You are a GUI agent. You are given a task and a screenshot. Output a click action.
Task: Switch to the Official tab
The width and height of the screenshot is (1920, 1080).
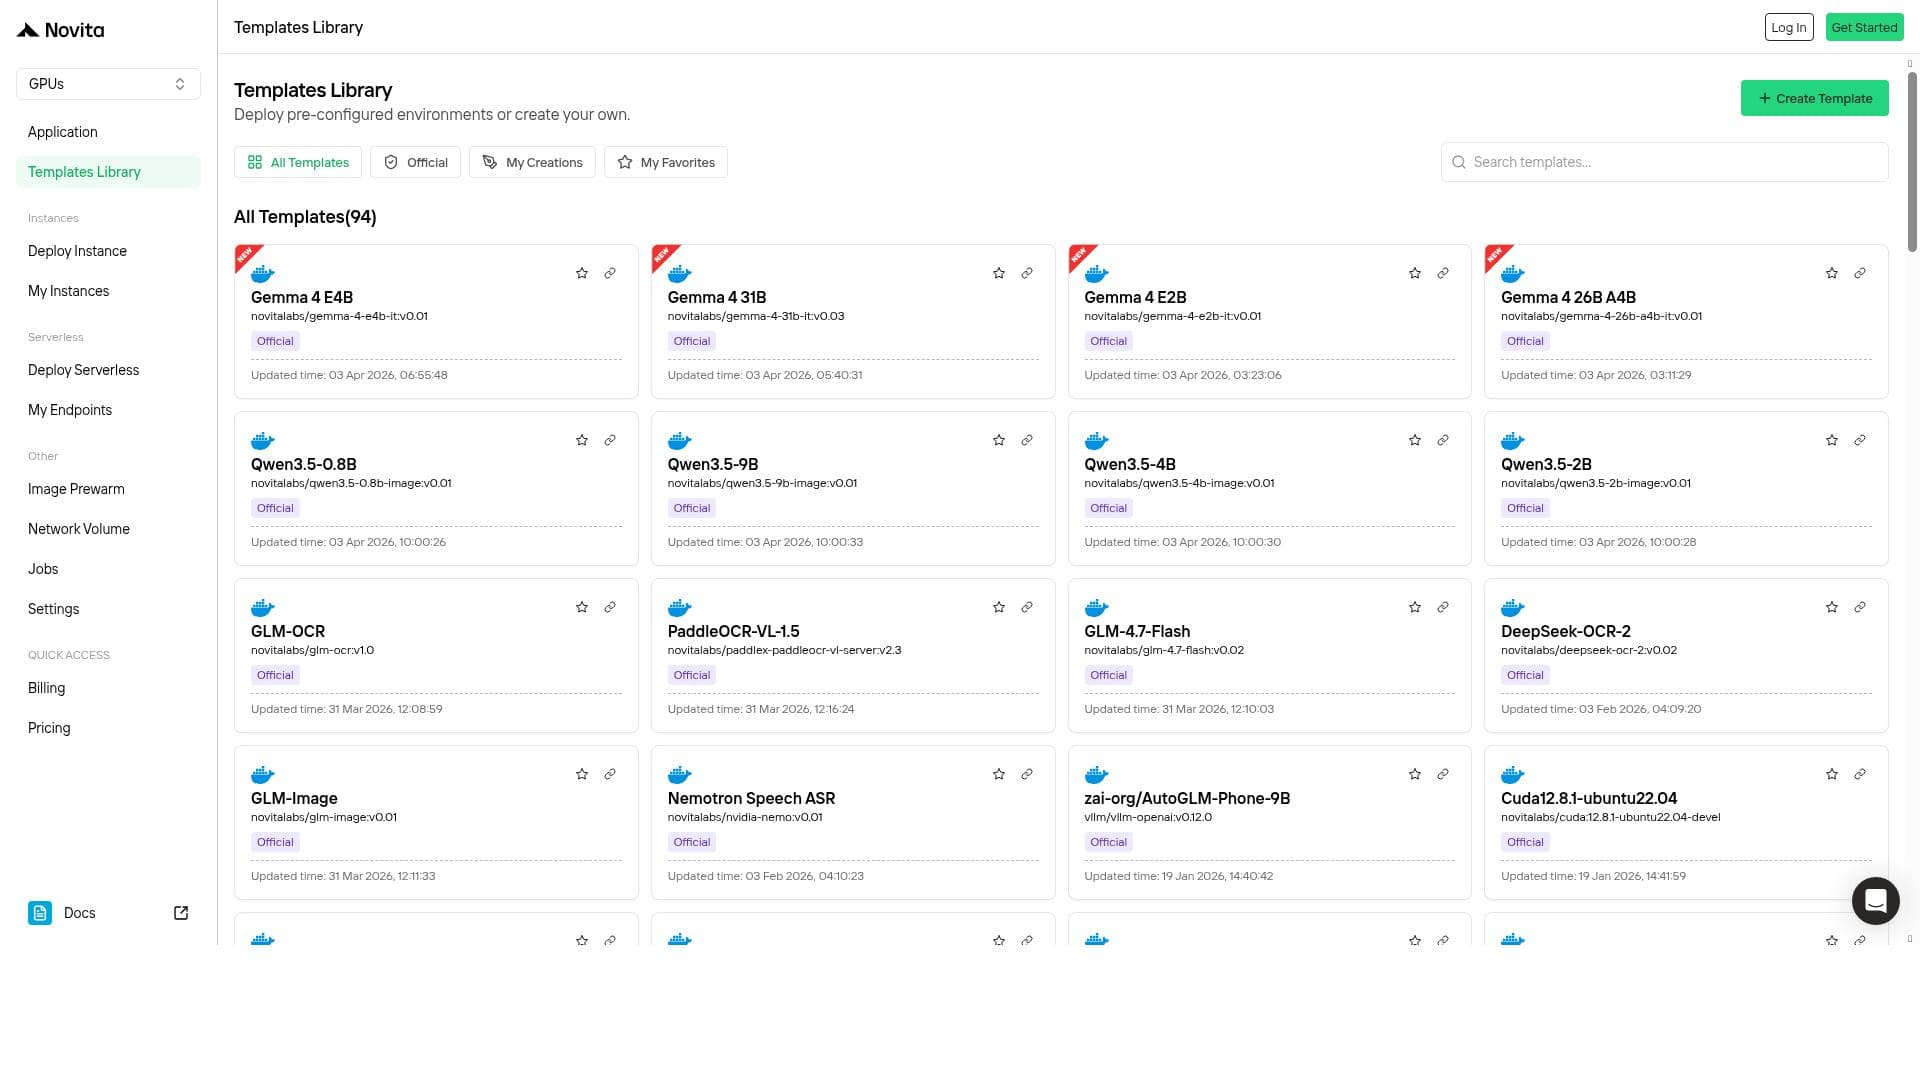[415, 162]
